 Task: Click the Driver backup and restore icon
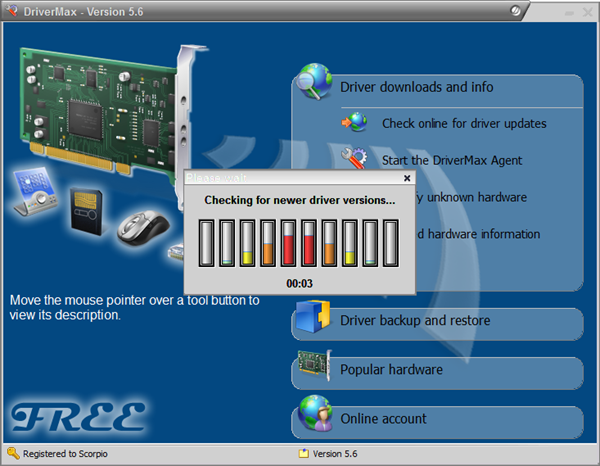click(314, 322)
